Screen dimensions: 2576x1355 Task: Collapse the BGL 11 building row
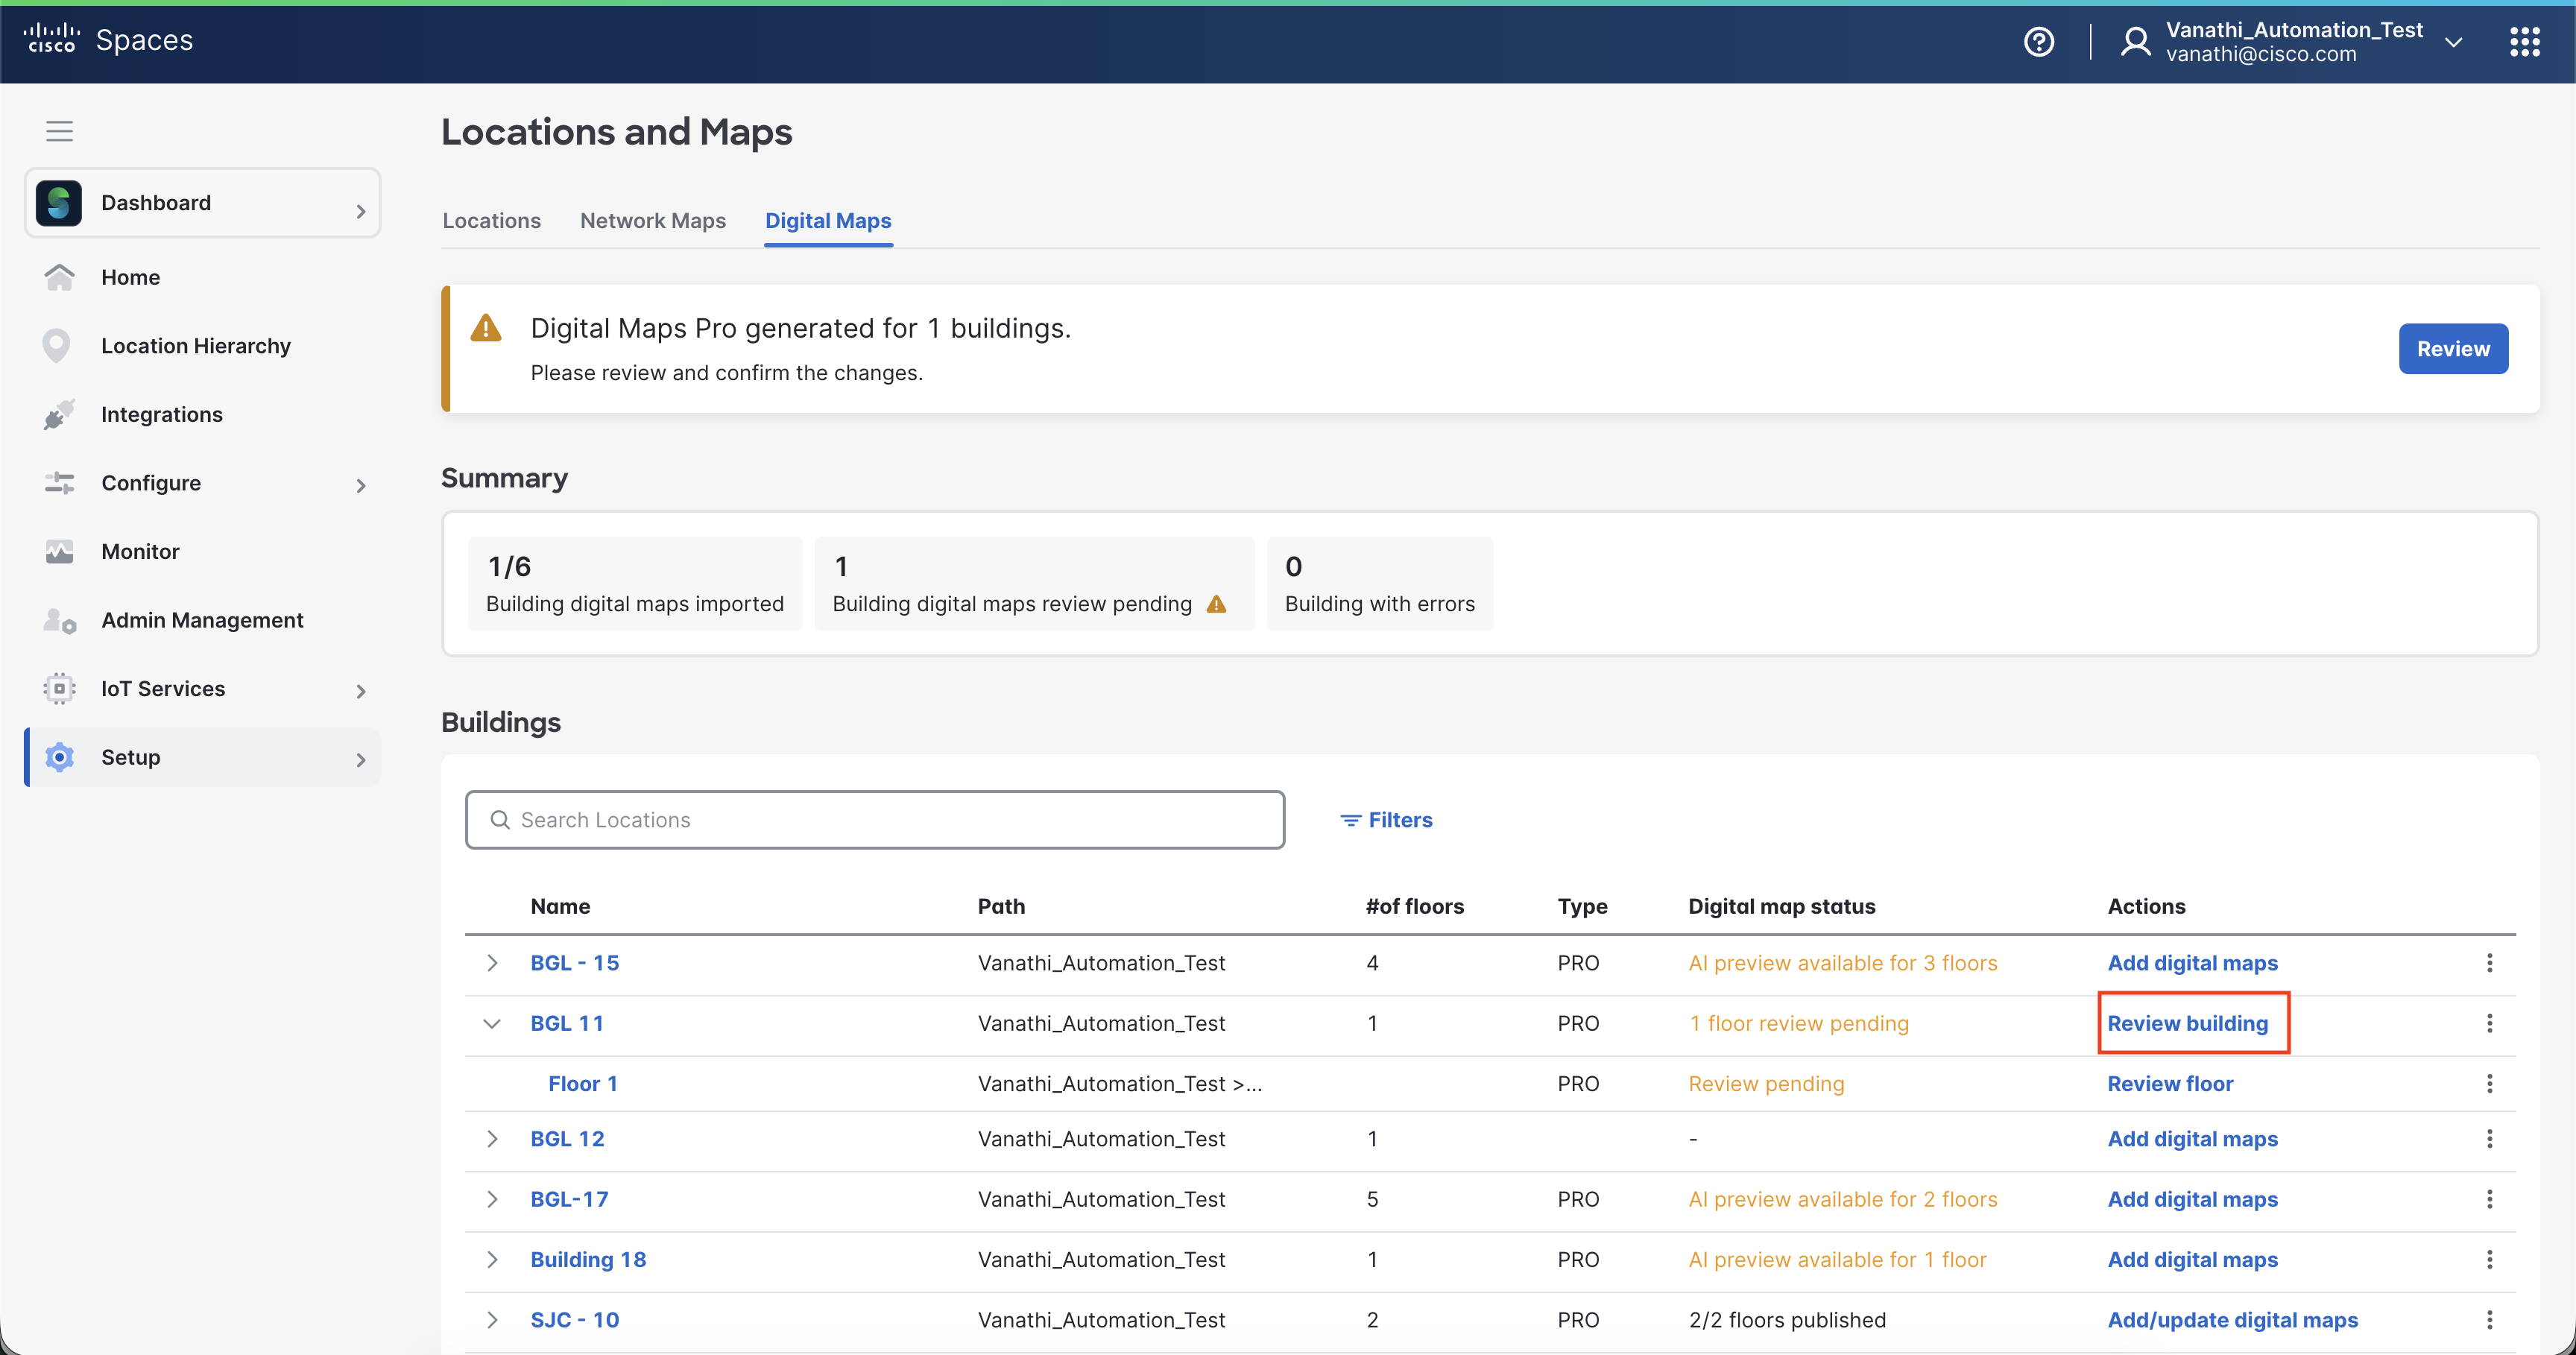click(492, 1023)
